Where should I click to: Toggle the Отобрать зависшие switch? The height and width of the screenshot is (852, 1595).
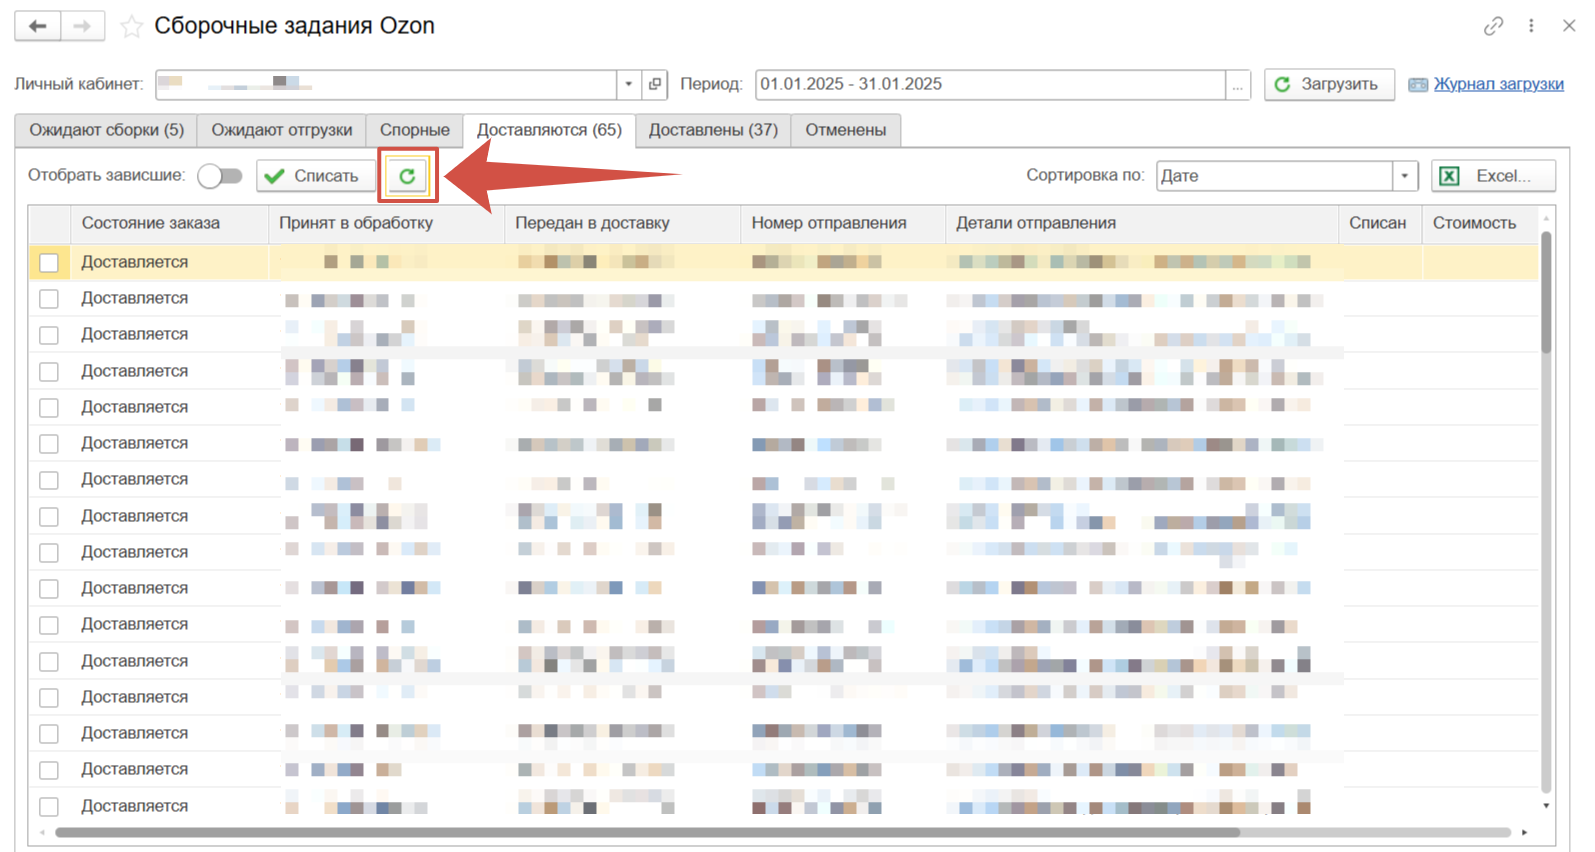click(220, 176)
